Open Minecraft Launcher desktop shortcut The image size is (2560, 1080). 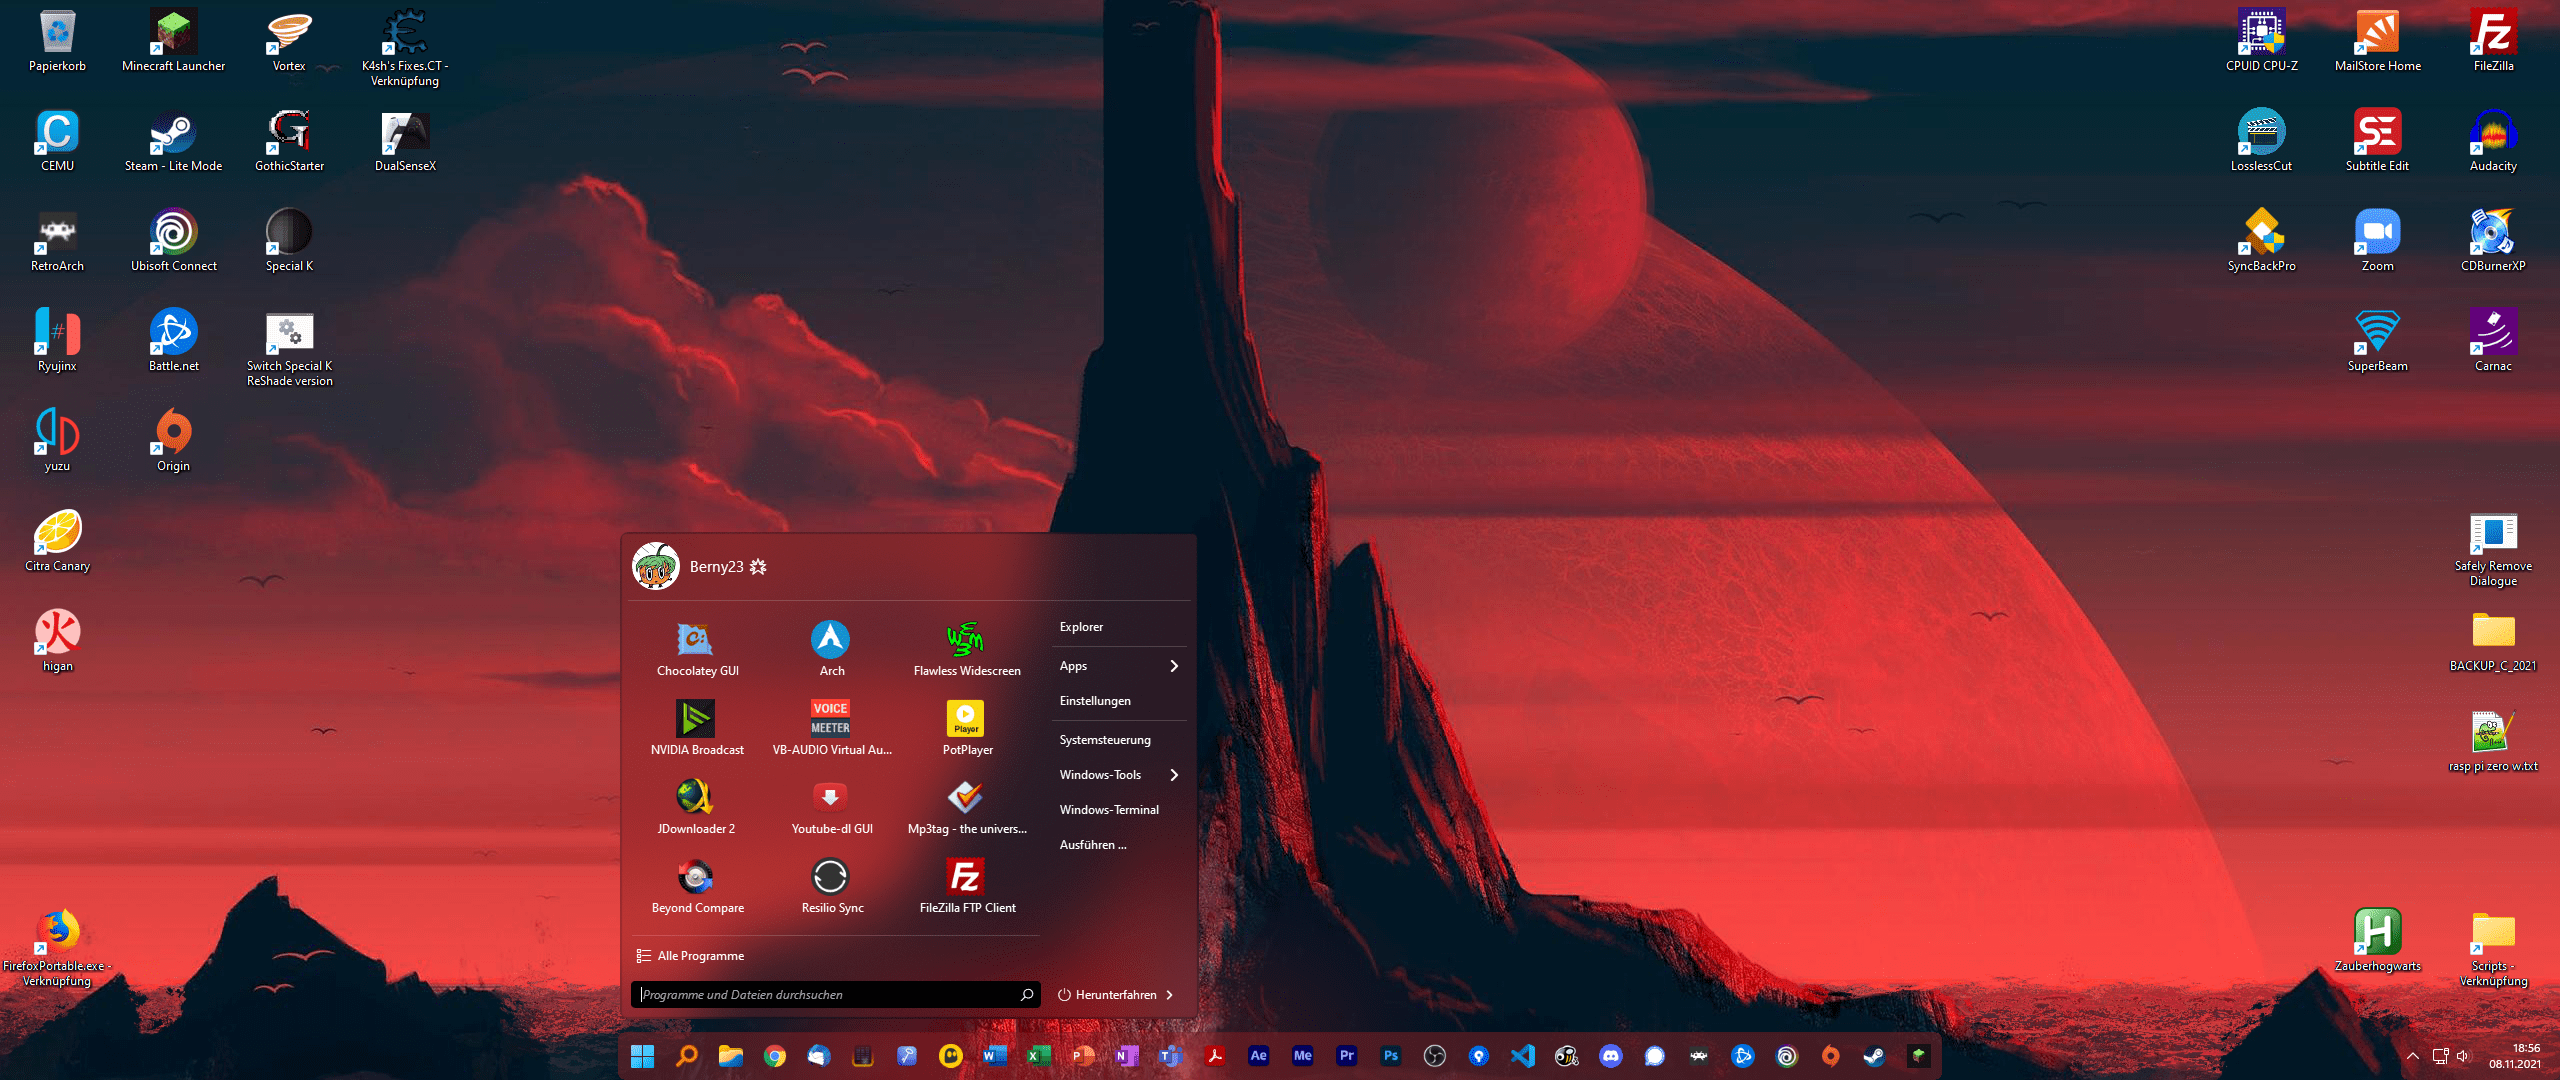(x=173, y=40)
